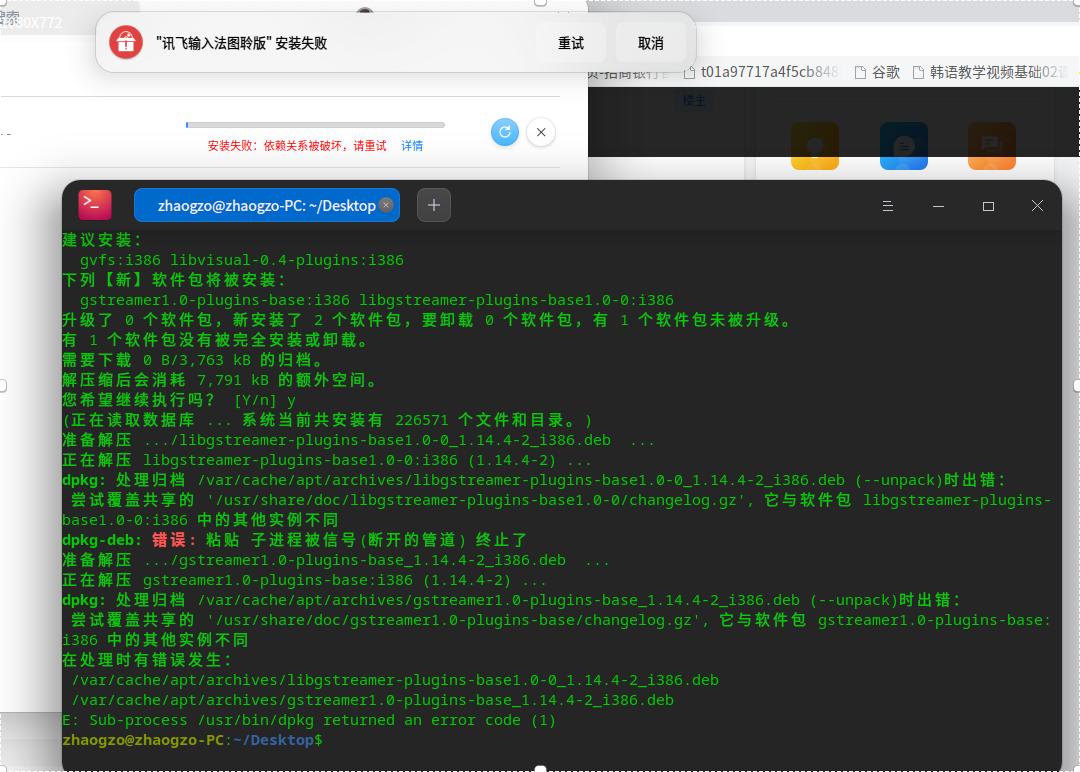Click the line 需要下载 0 B/3,763 kB 的归档
Viewport: 1080px width, 772px height.
(x=193, y=360)
